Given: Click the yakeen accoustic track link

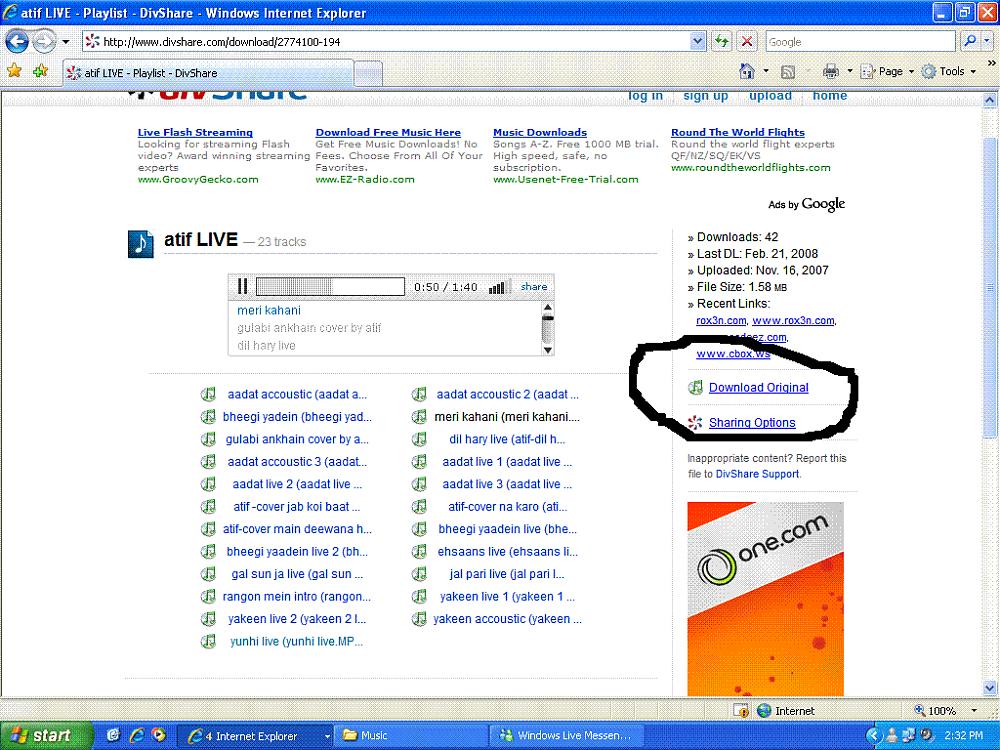Looking at the screenshot, I should (508, 619).
